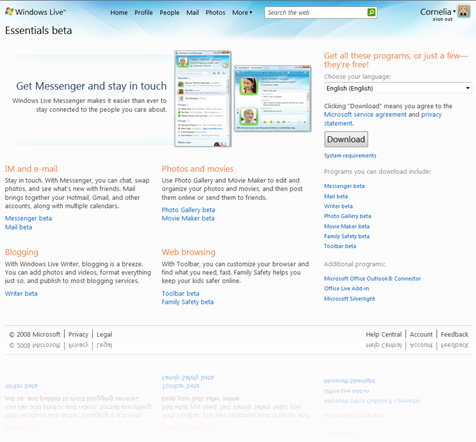Click the sign out link
This screenshot has width=476, height=442.
(x=443, y=19)
